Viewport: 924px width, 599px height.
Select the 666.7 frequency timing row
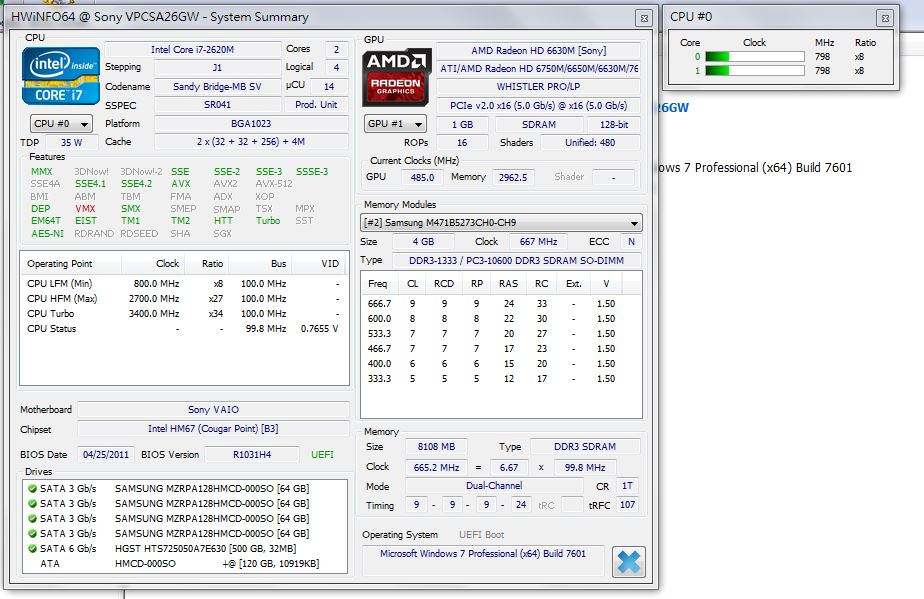pyautogui.click(x=500, y=304)
